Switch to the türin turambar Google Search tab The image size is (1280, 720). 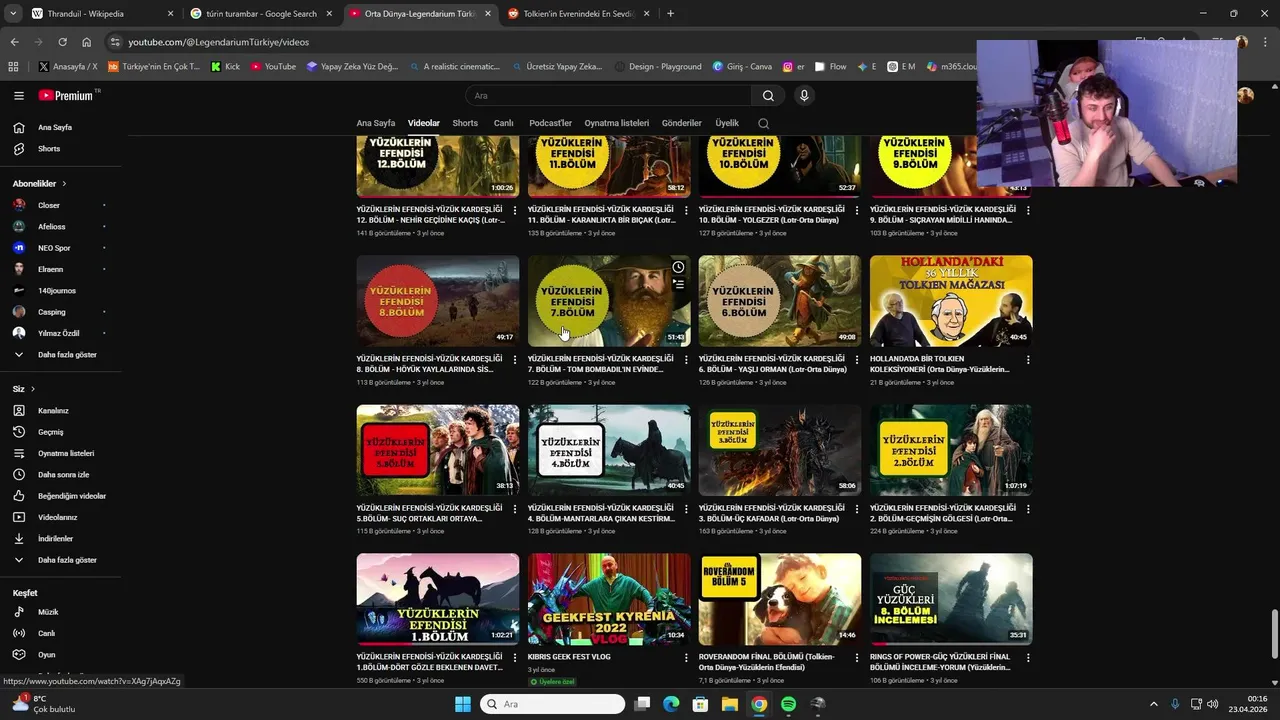coord(261,14)
